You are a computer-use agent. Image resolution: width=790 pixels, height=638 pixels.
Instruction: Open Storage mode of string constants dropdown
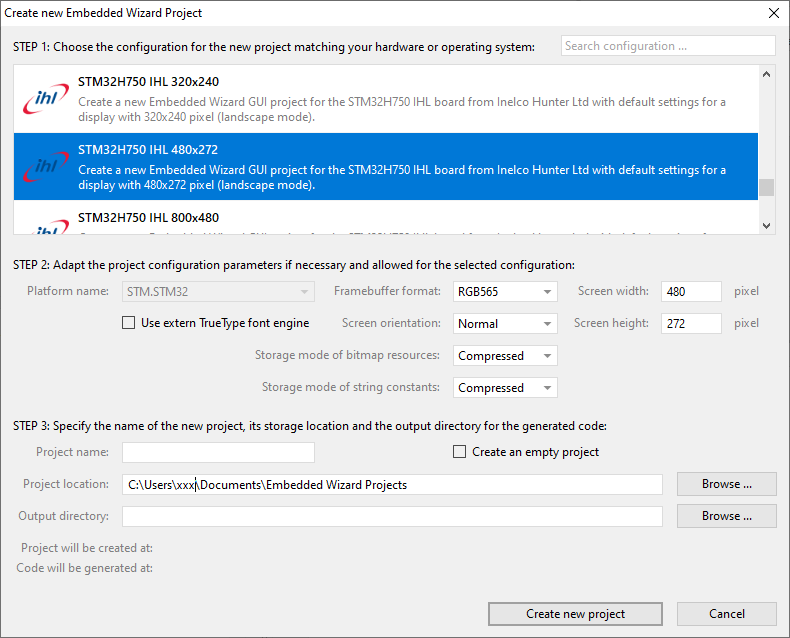505,388
